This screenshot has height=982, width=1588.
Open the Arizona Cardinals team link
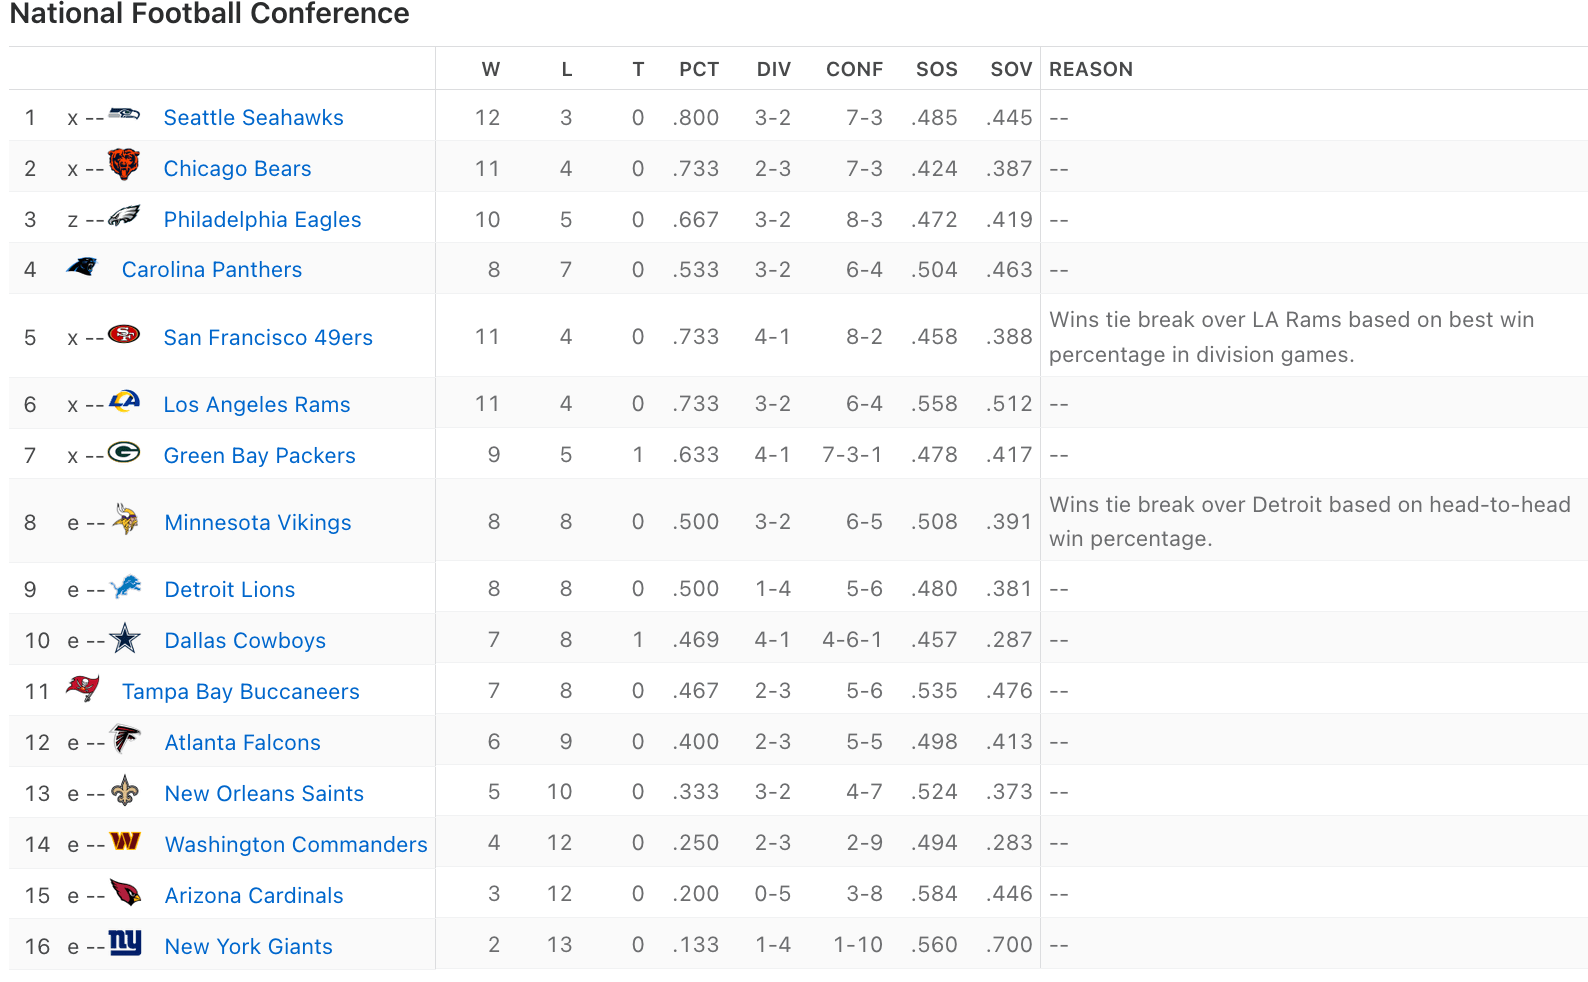(x=254, y=896)
